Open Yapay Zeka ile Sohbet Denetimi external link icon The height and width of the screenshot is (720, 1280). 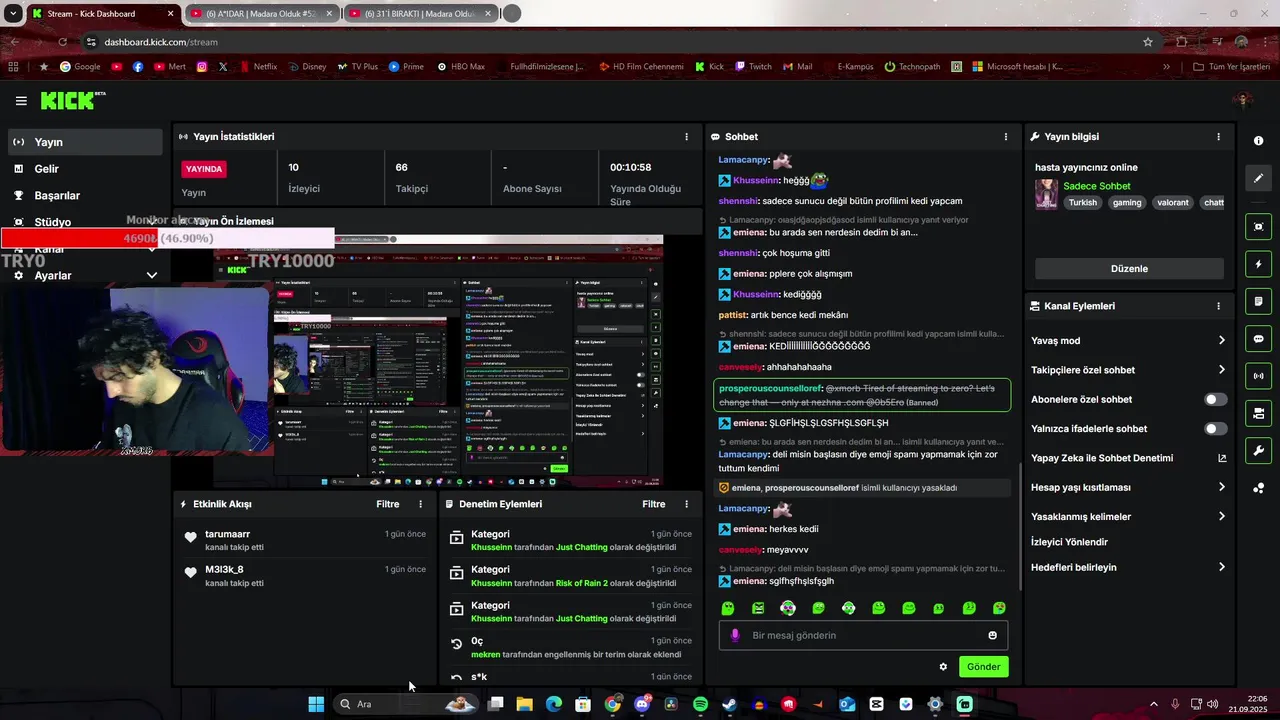(1222, 458)
